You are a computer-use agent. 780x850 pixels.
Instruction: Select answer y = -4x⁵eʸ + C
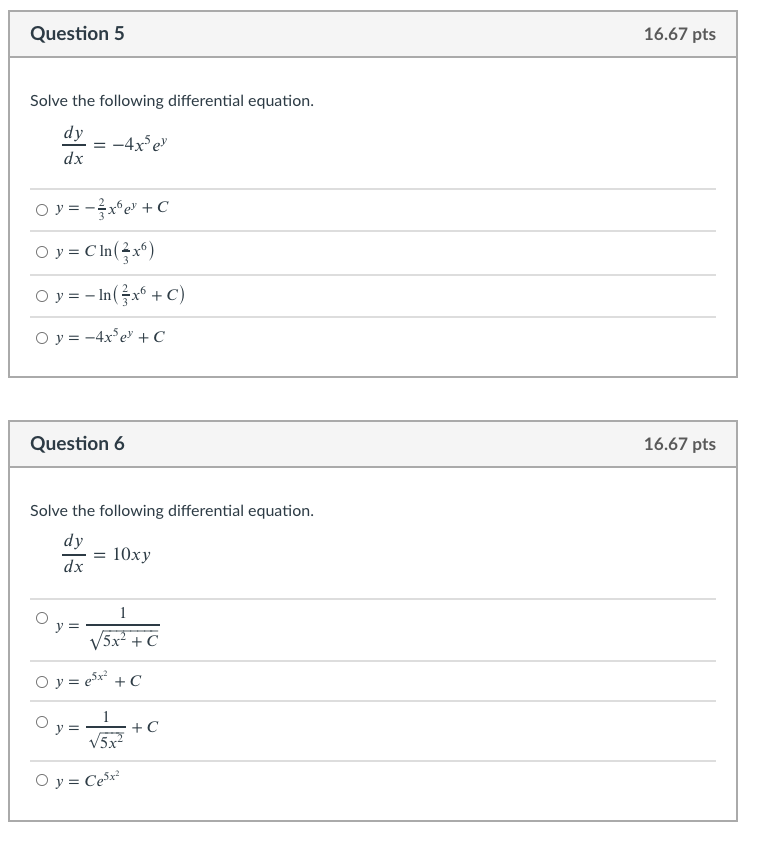[41, 338]
